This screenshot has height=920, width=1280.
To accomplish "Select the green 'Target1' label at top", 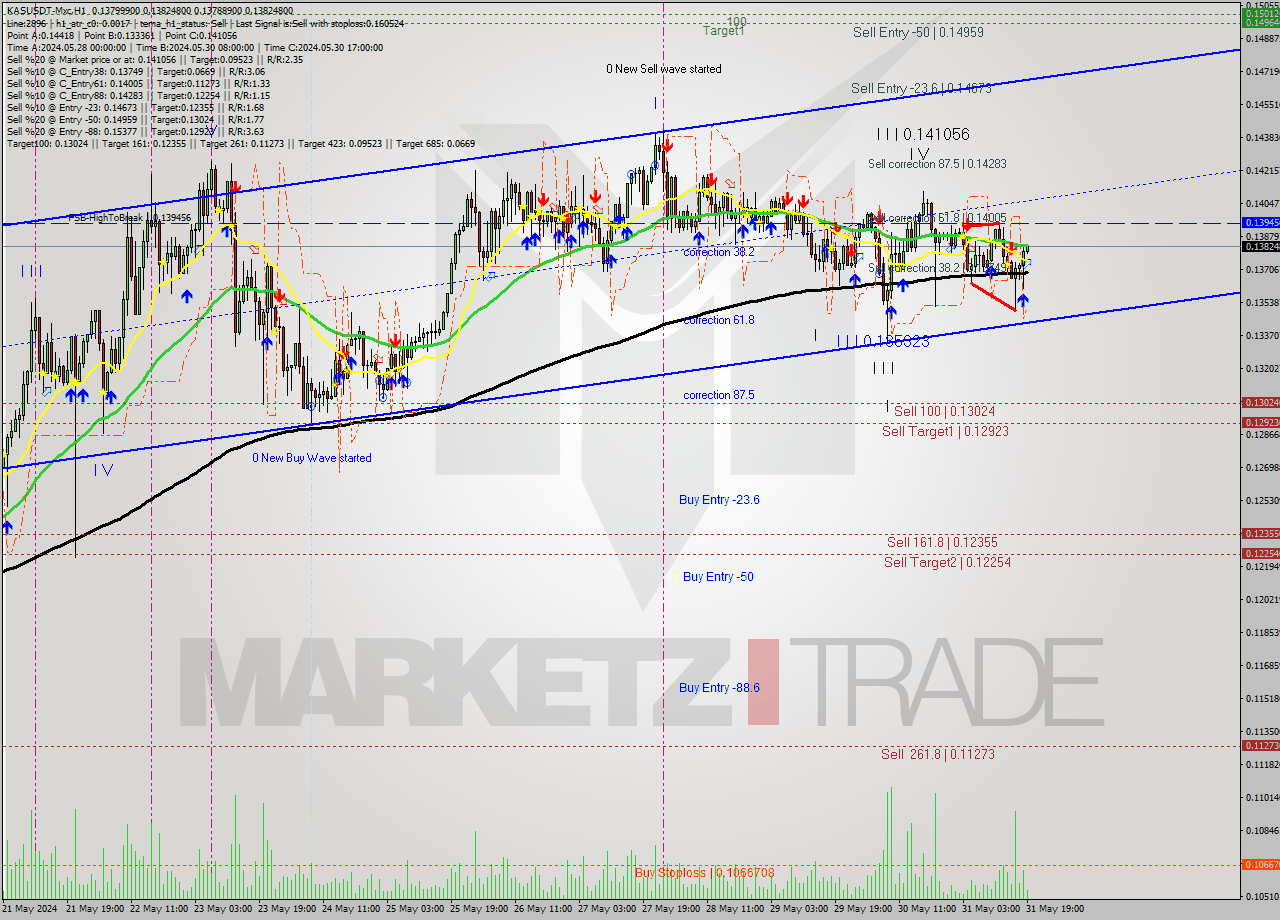I will 723,31.
